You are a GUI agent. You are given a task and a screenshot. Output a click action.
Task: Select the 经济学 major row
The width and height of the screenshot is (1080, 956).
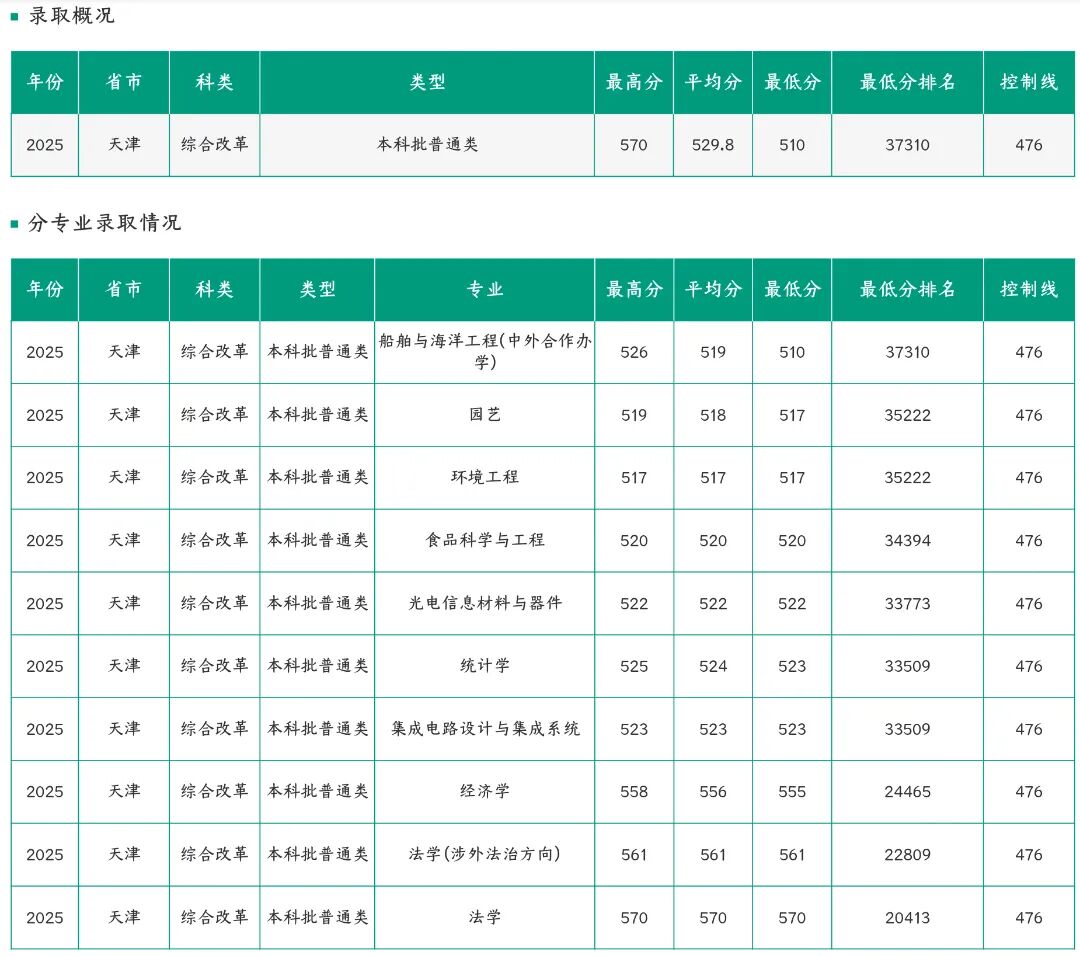[483, 791]
